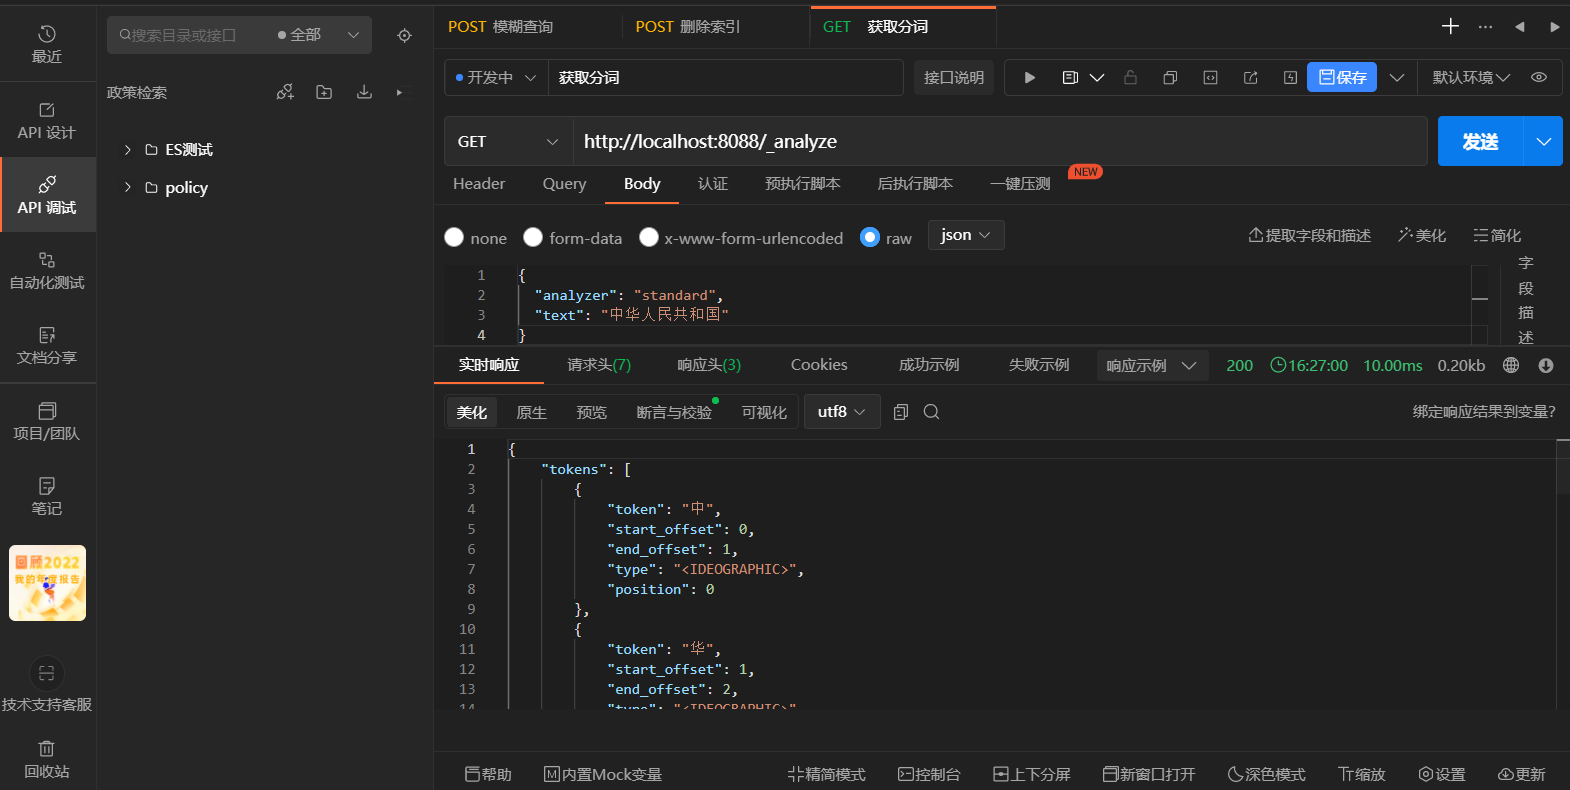This screenshot has height=790, width=1570.
Task: Select the none body type radio
Action: (454, 237)
